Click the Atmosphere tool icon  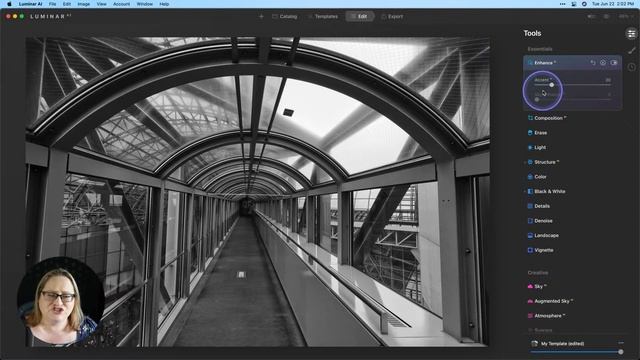point(530,316)
